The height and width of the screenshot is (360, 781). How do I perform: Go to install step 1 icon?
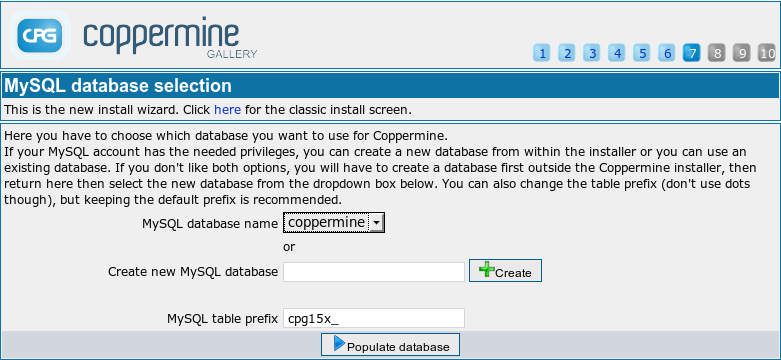coord(541,53)
